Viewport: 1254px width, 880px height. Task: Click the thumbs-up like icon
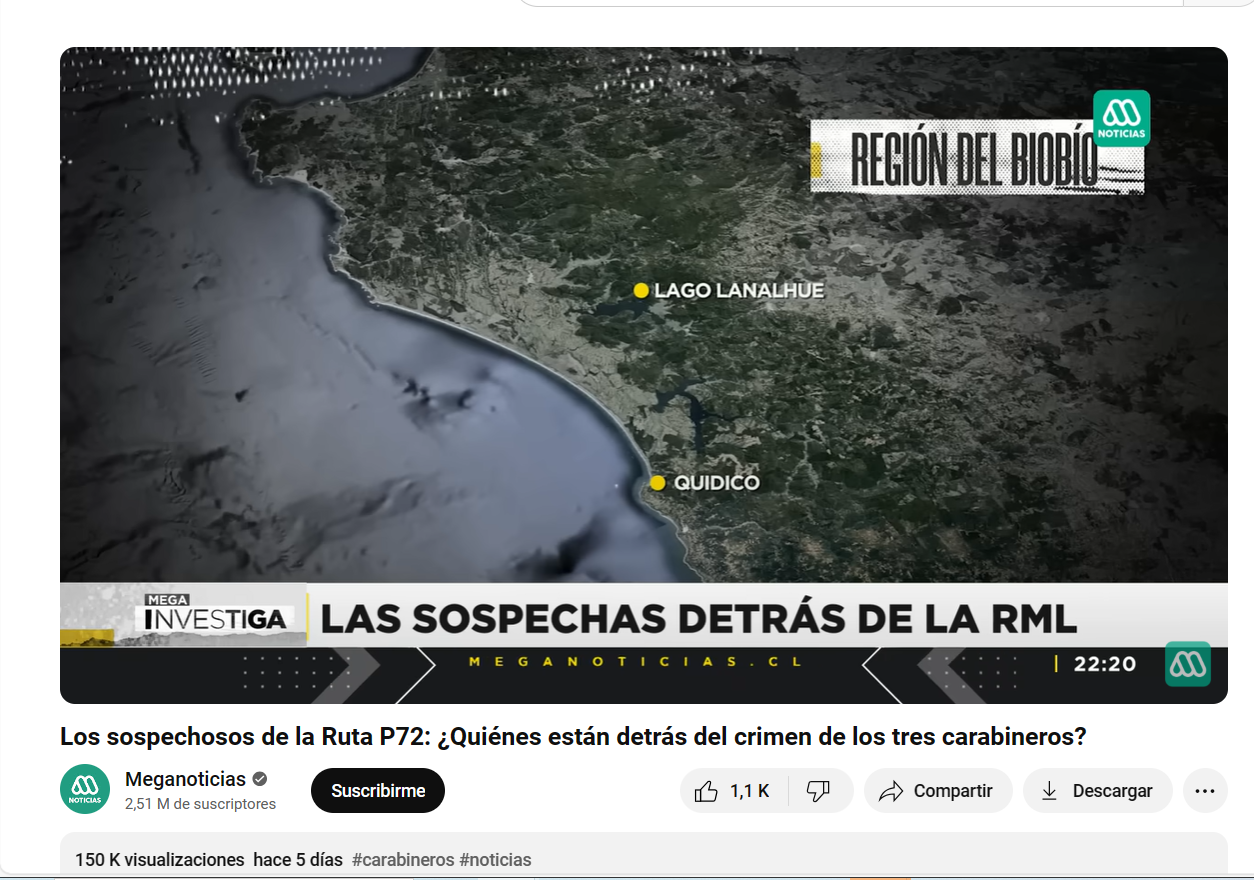706,791
